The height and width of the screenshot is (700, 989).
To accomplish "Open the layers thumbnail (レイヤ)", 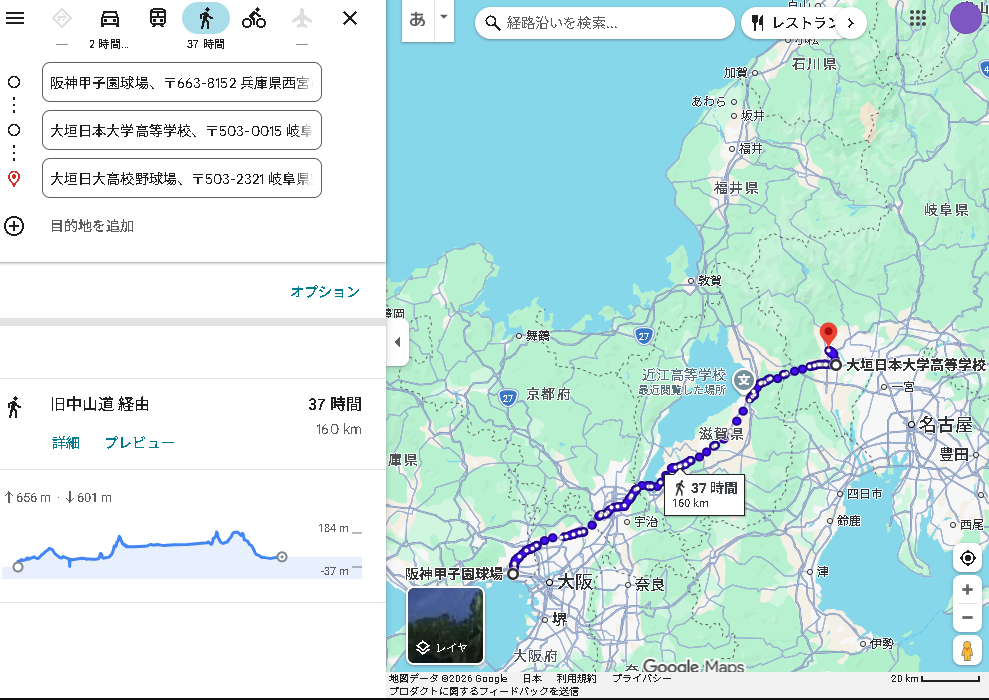I will [445, 626].
